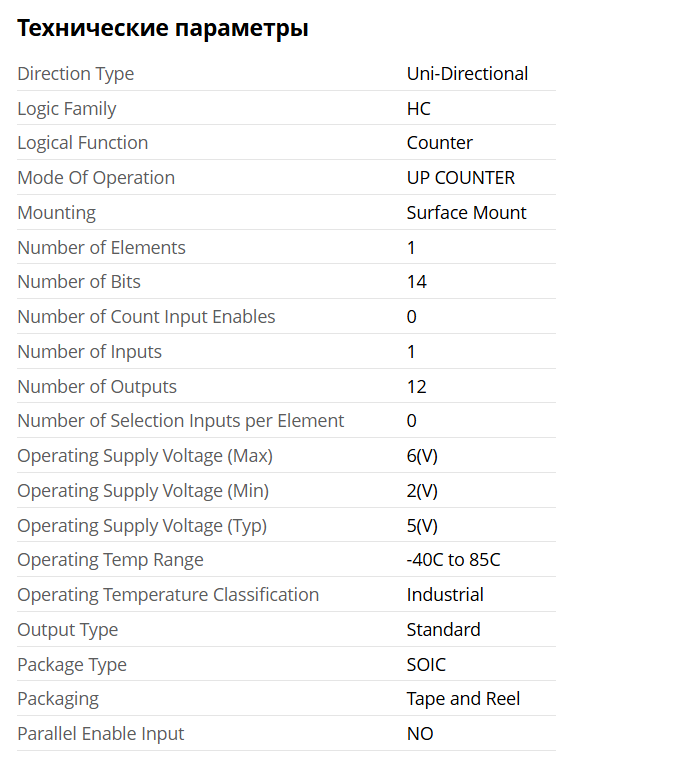Click the "Технические параметры" heading
Viewport: 695px width, 760px height.
162,29
